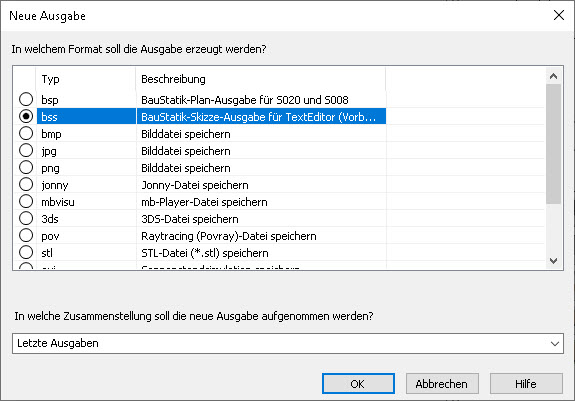
Task: Select the pov raytracing format
Action: (x=26, y=235)
